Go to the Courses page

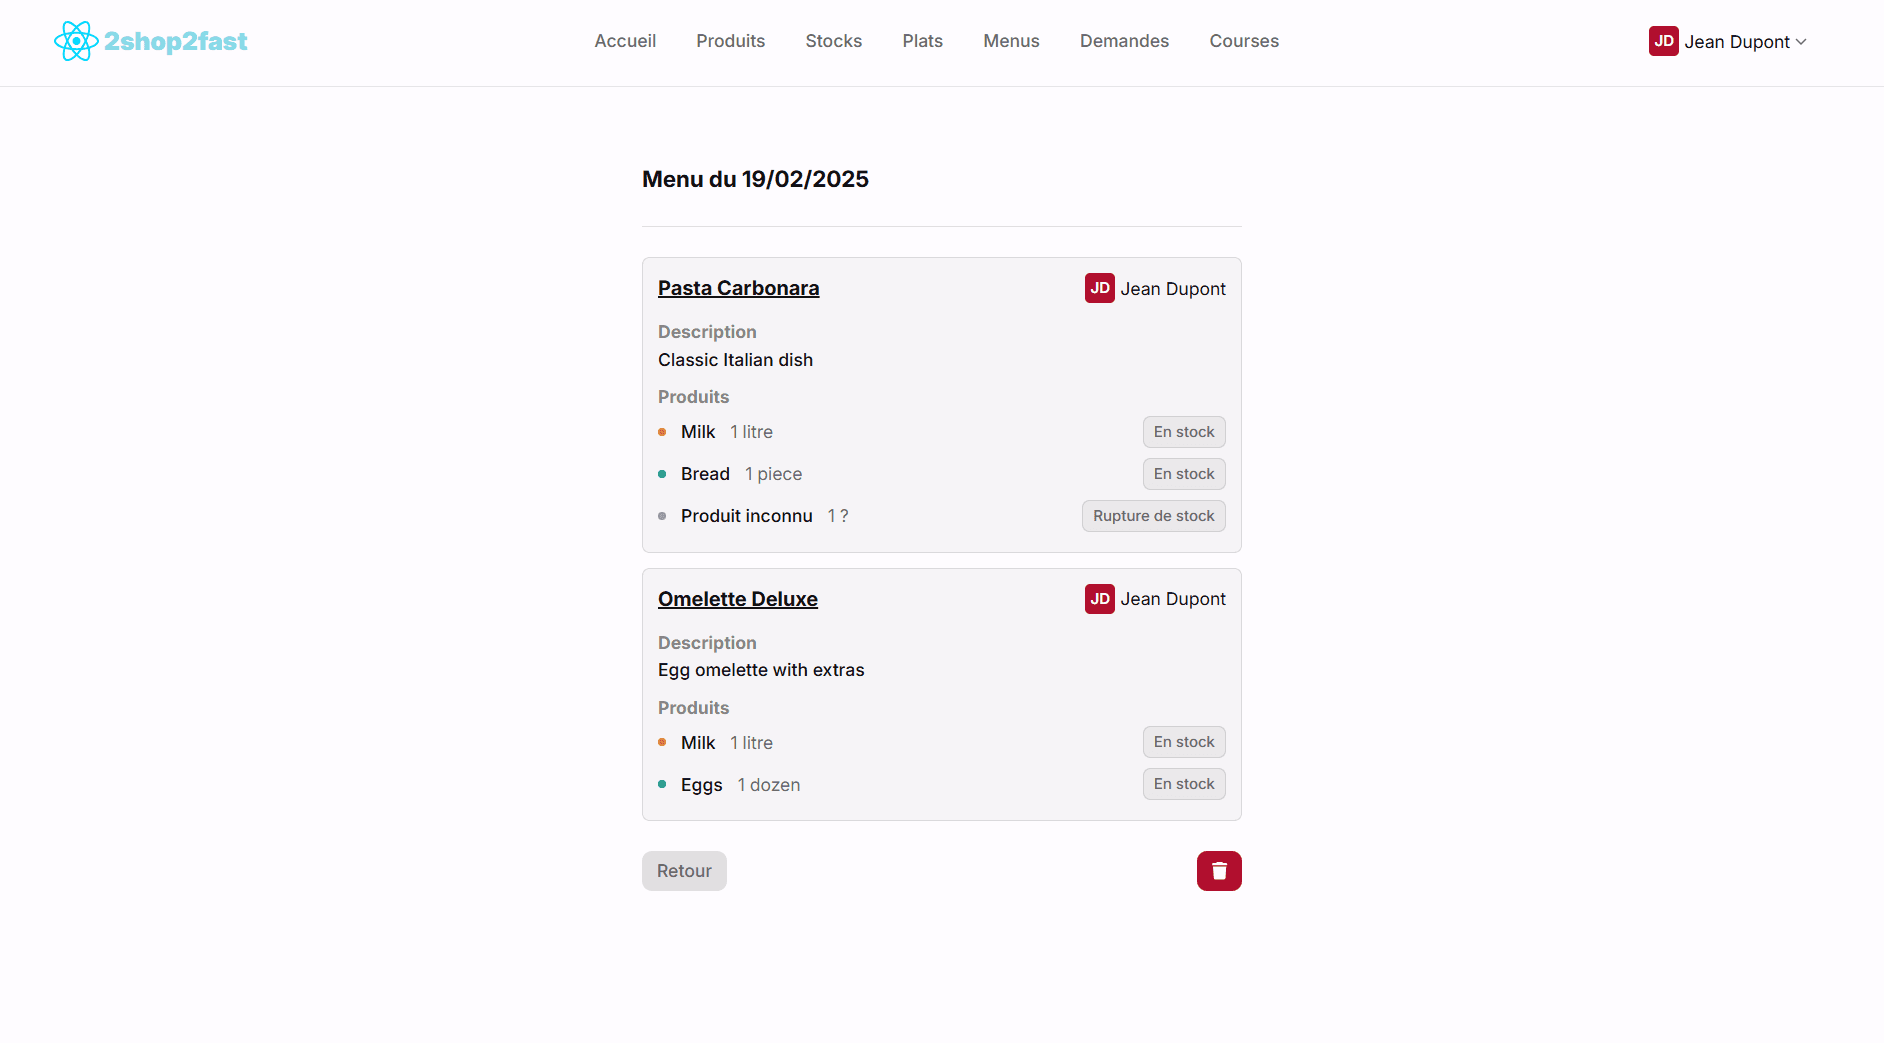coord(1244,41)
